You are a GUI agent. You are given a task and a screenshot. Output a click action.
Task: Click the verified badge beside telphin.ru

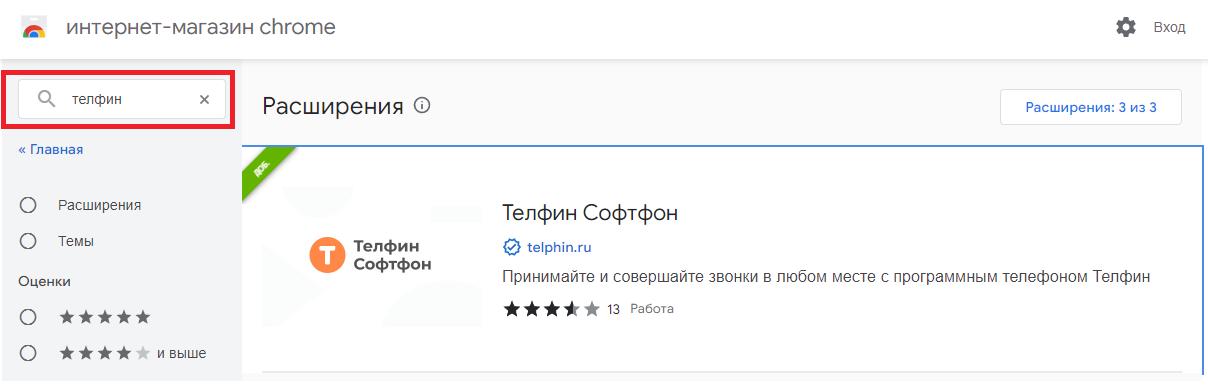coord(512,246)
